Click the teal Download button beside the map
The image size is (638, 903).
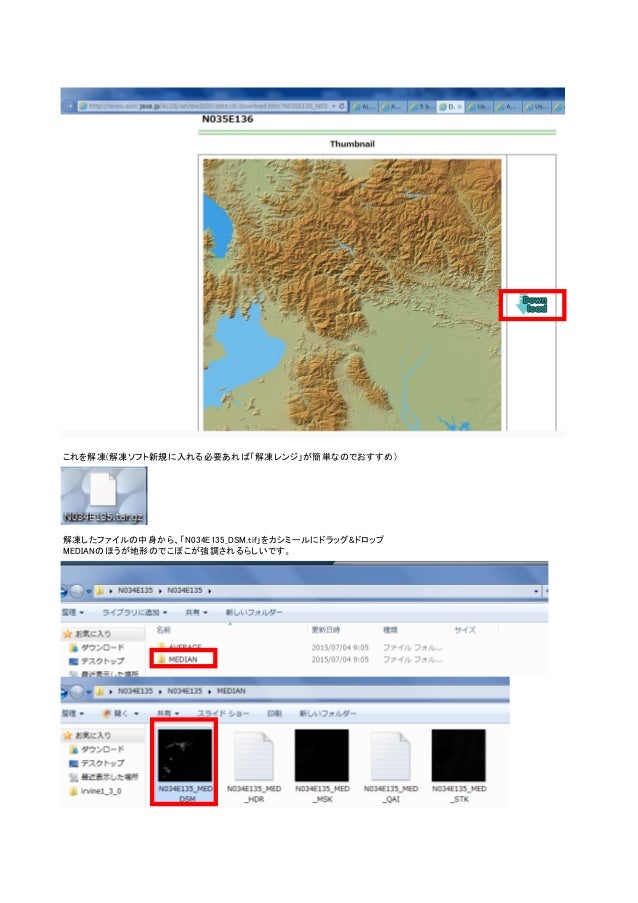pyautogui.click(x=533, y=305)
